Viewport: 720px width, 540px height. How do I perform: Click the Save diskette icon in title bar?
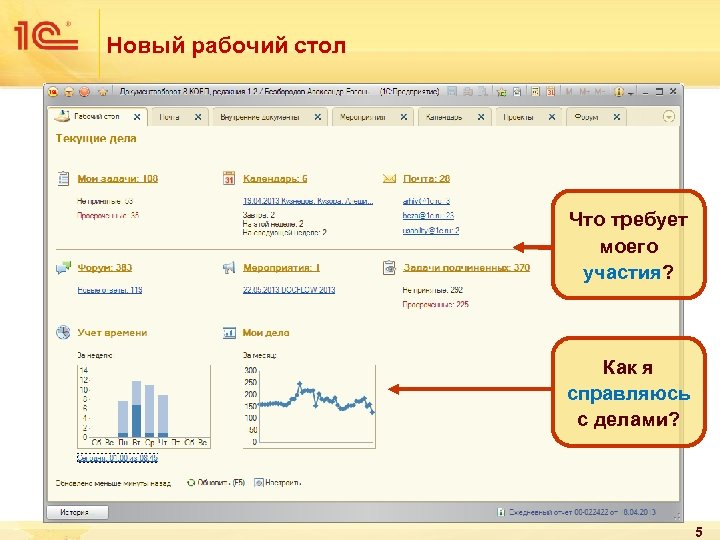452,92
